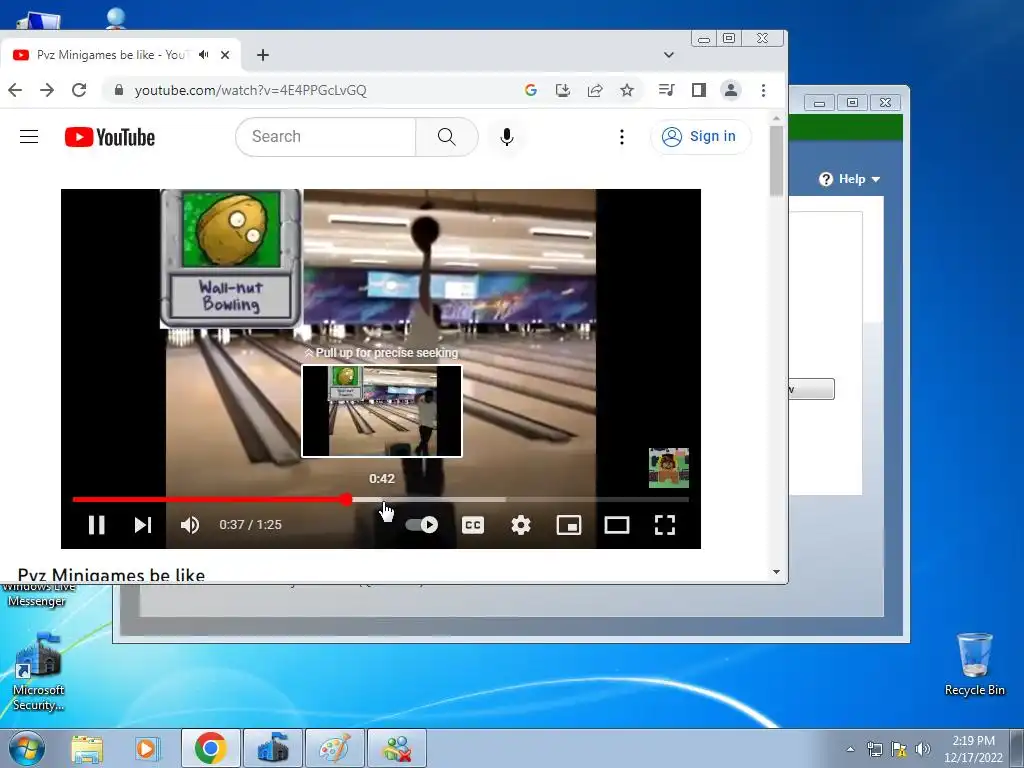Click the install app icon in address bar
This screenshot has width=1024, height=768.
click(563, 90)
